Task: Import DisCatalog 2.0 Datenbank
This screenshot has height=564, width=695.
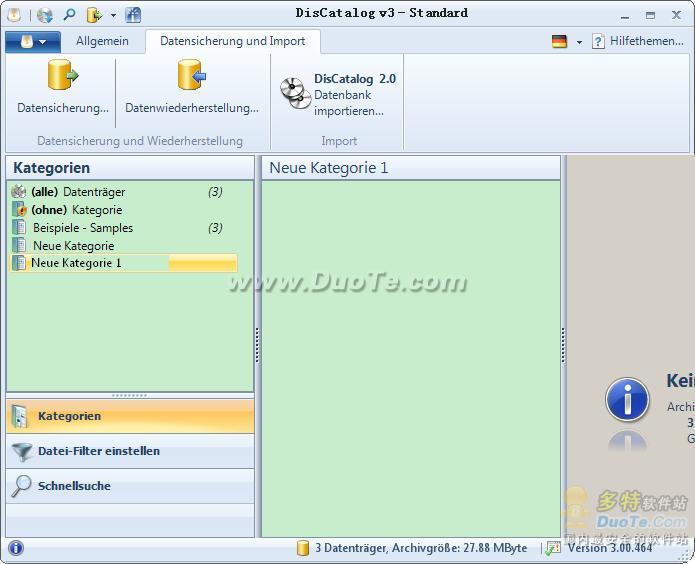Action: pyautogui.click(x=338, y=94)
